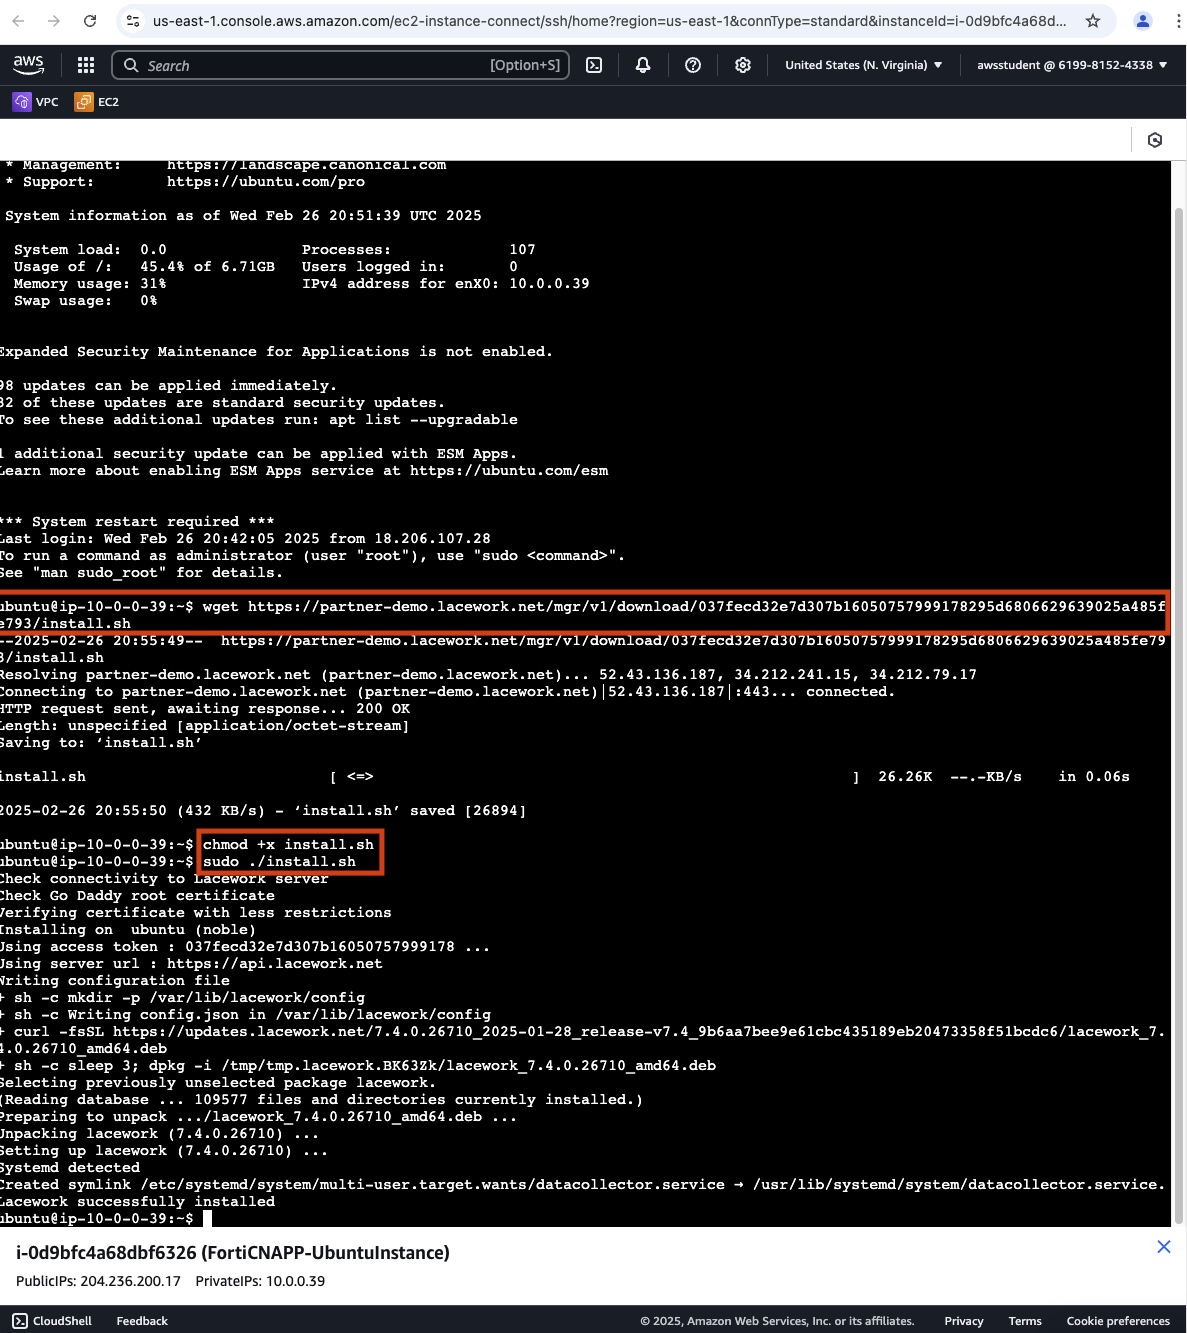Open CloudShell from the footer
Viewport: 1187px width, 1333px height.
[x=52, y=1321]
